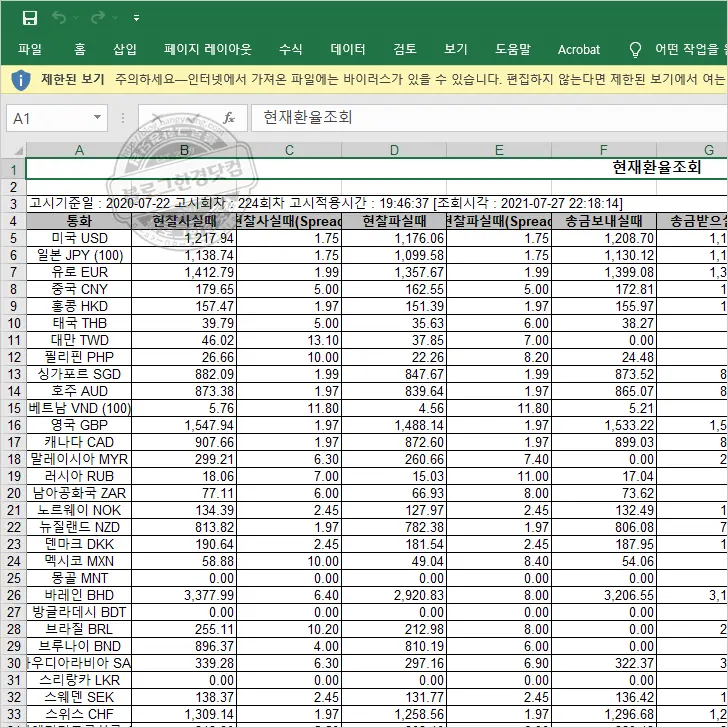Select row 5 header
This screenshot has height=728, width=728.
click(x=13, y=238)
